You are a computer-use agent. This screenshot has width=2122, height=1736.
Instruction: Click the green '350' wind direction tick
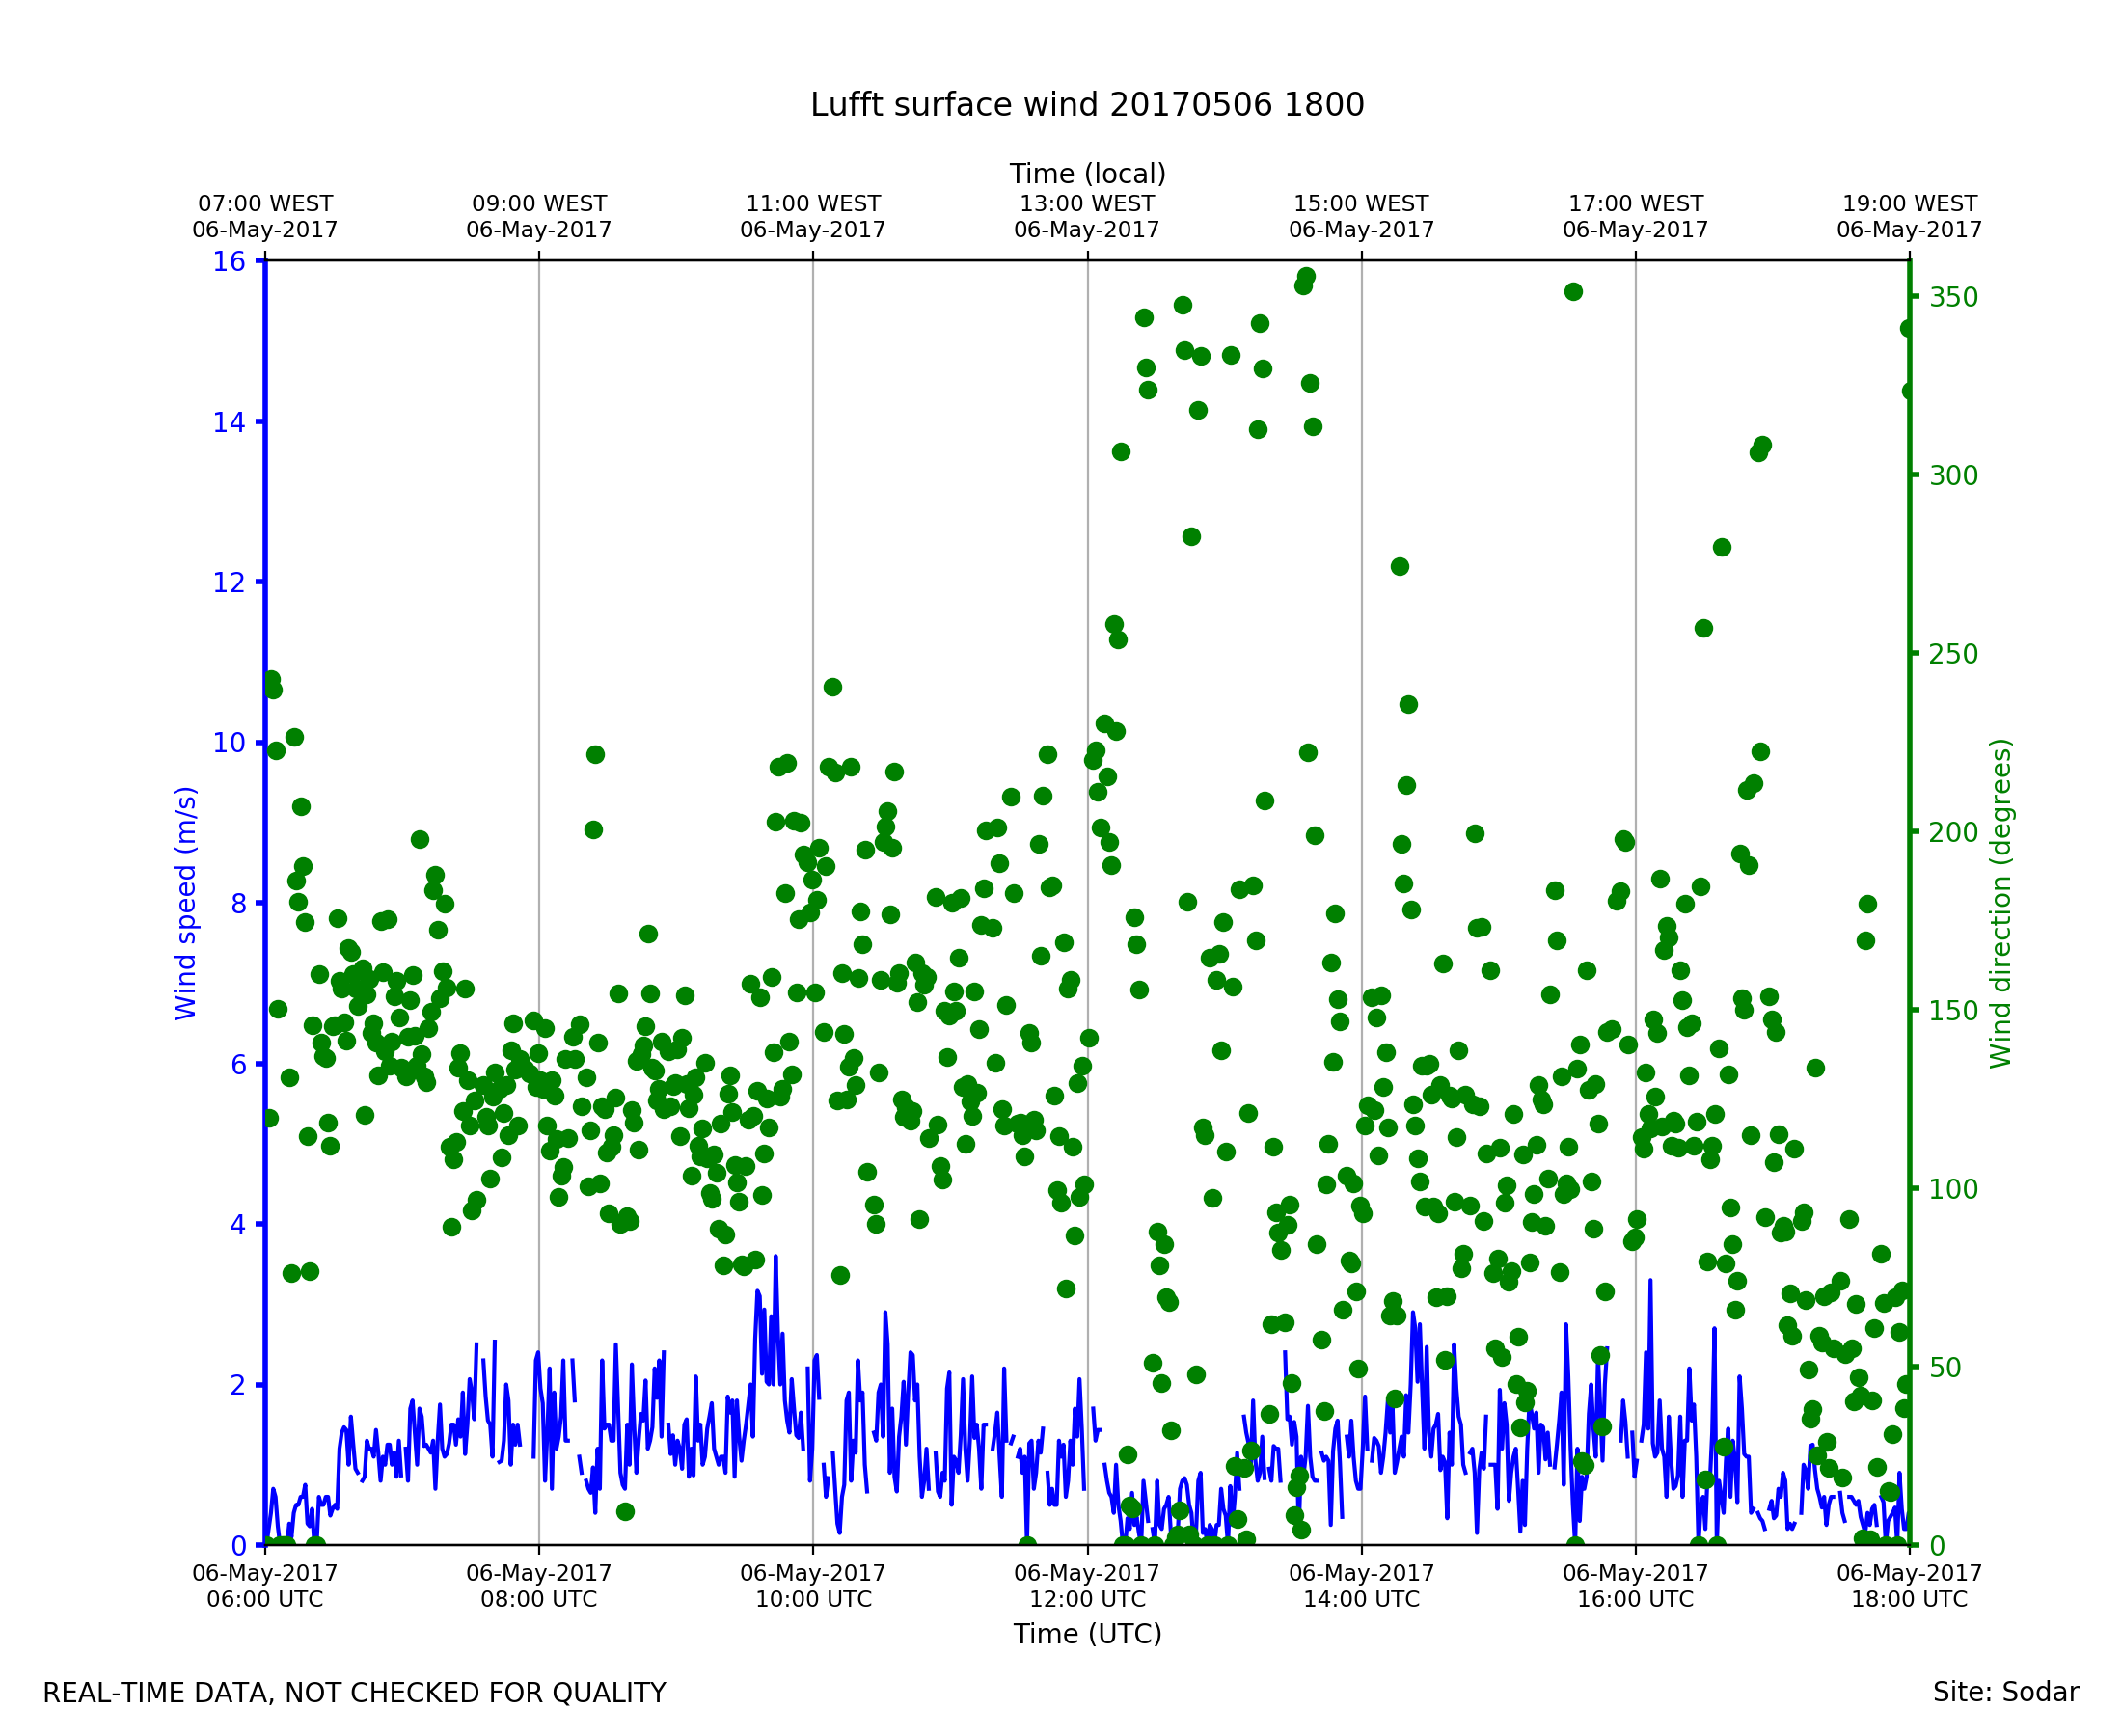coord(1954,298)
